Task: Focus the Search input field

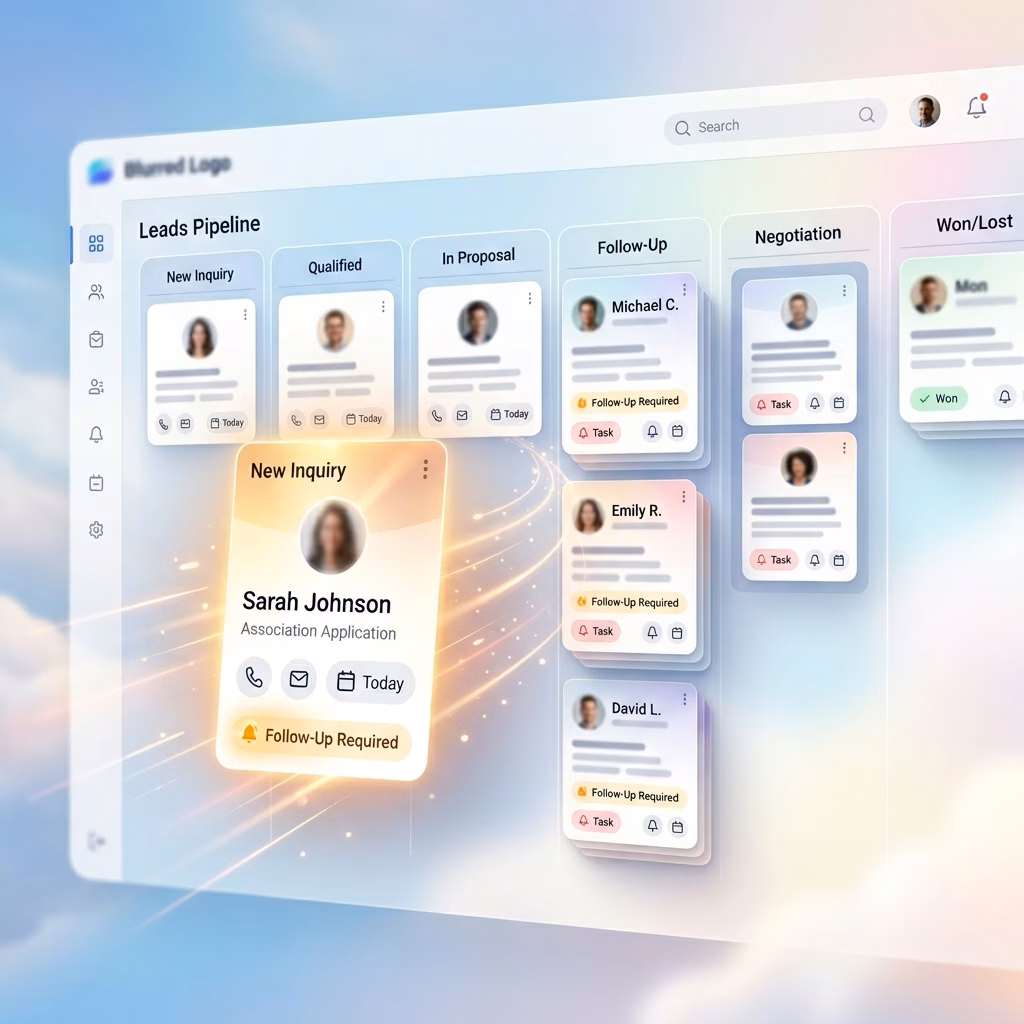Action: coord(775,121)
